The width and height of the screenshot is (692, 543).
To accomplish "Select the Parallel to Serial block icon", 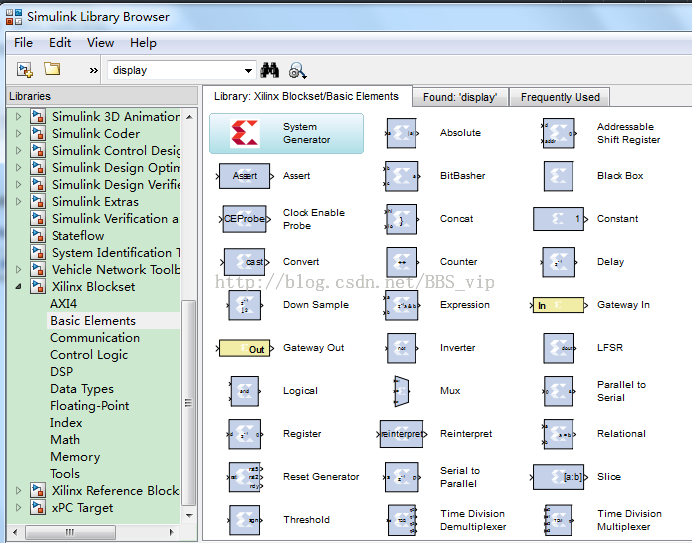I will tap(558, 391).
